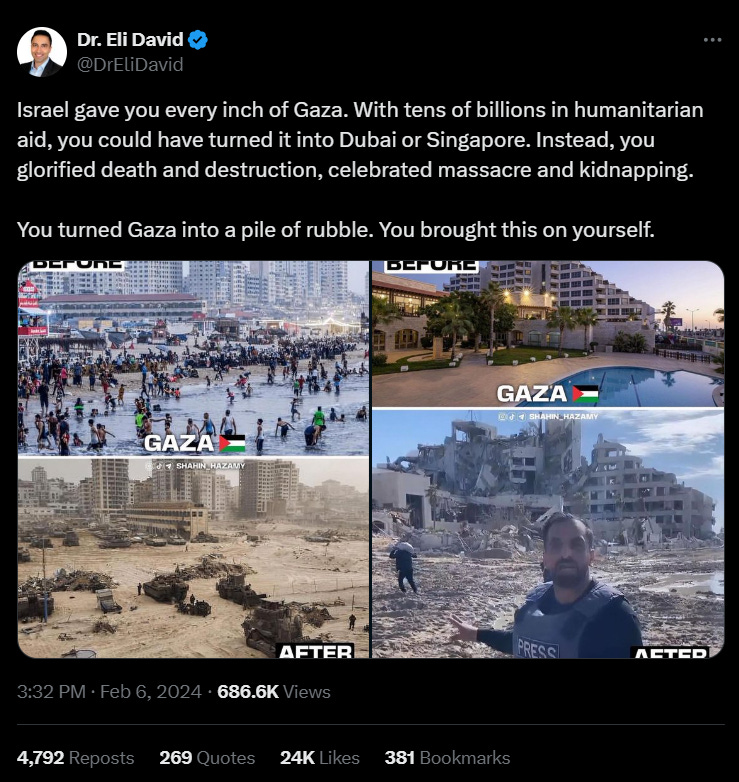Viewport: 739px width, 782px height.
Task: Show the 24K Likes list
Action: (320, 758)
